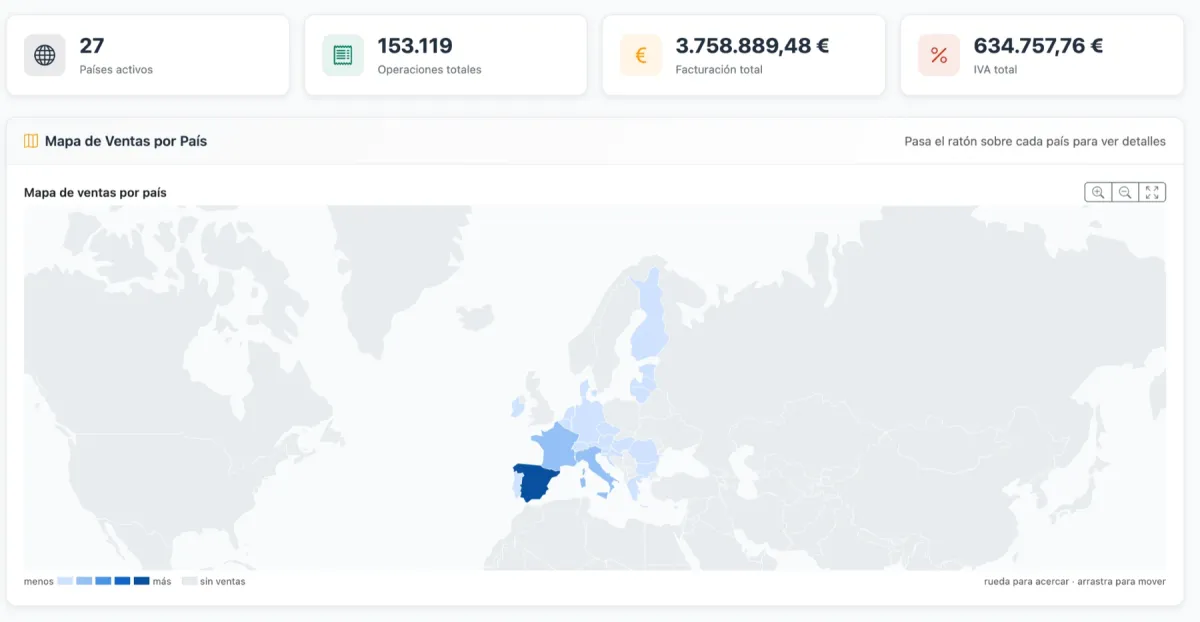Click the middle blue legend swatch
The height and width of the screenshot is (622, 1200).
(x=103, y=581)
